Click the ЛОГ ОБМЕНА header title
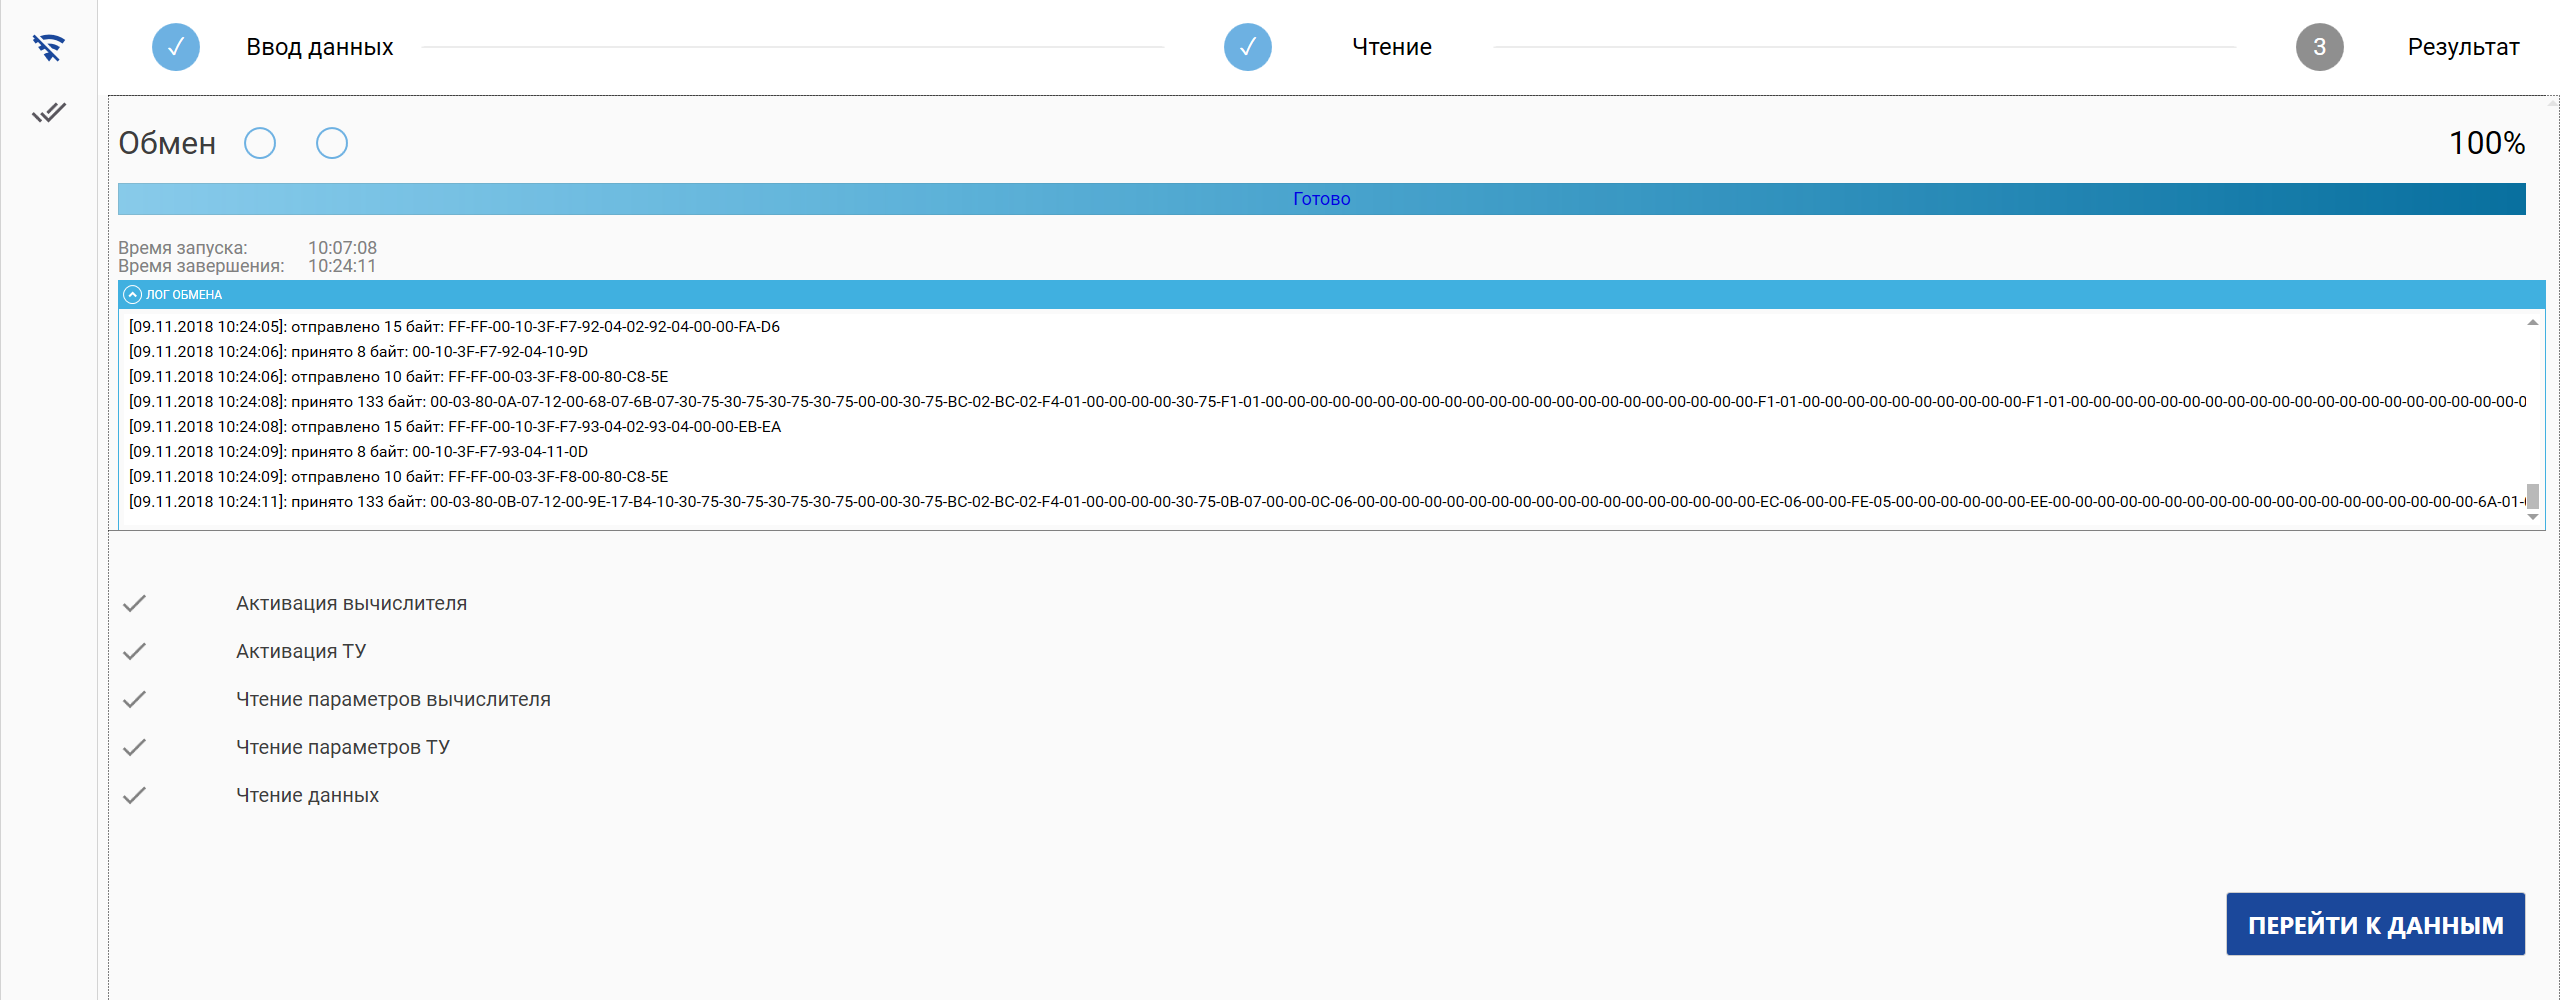2560x1000 pixels. point(184,294)
